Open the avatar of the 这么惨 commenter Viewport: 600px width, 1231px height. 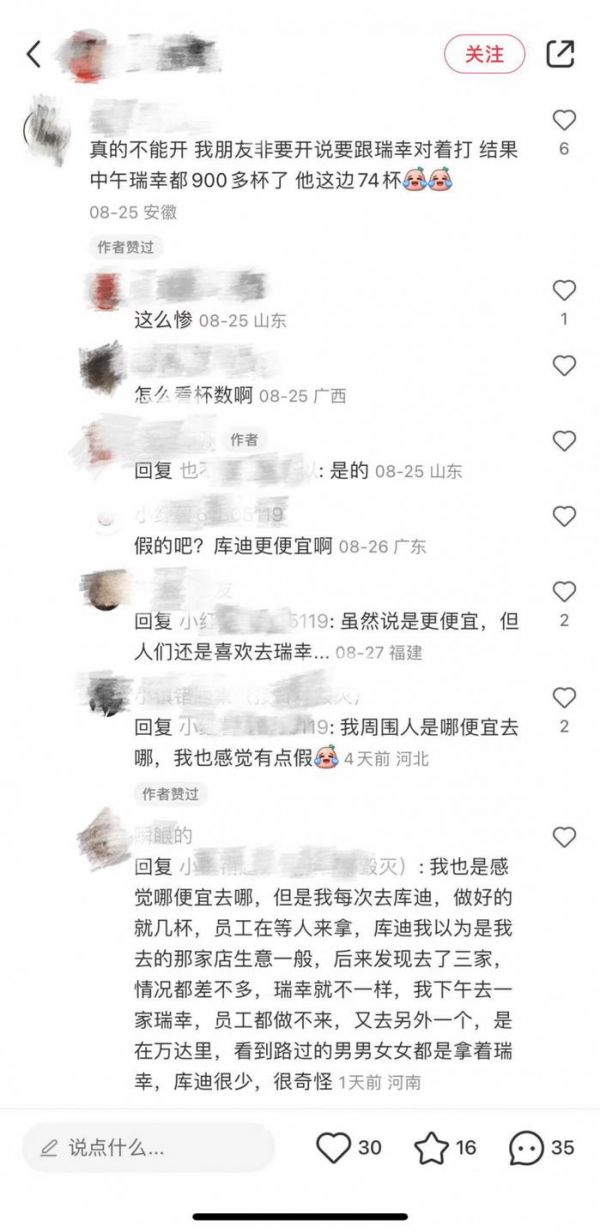click(x=102, y=291)
